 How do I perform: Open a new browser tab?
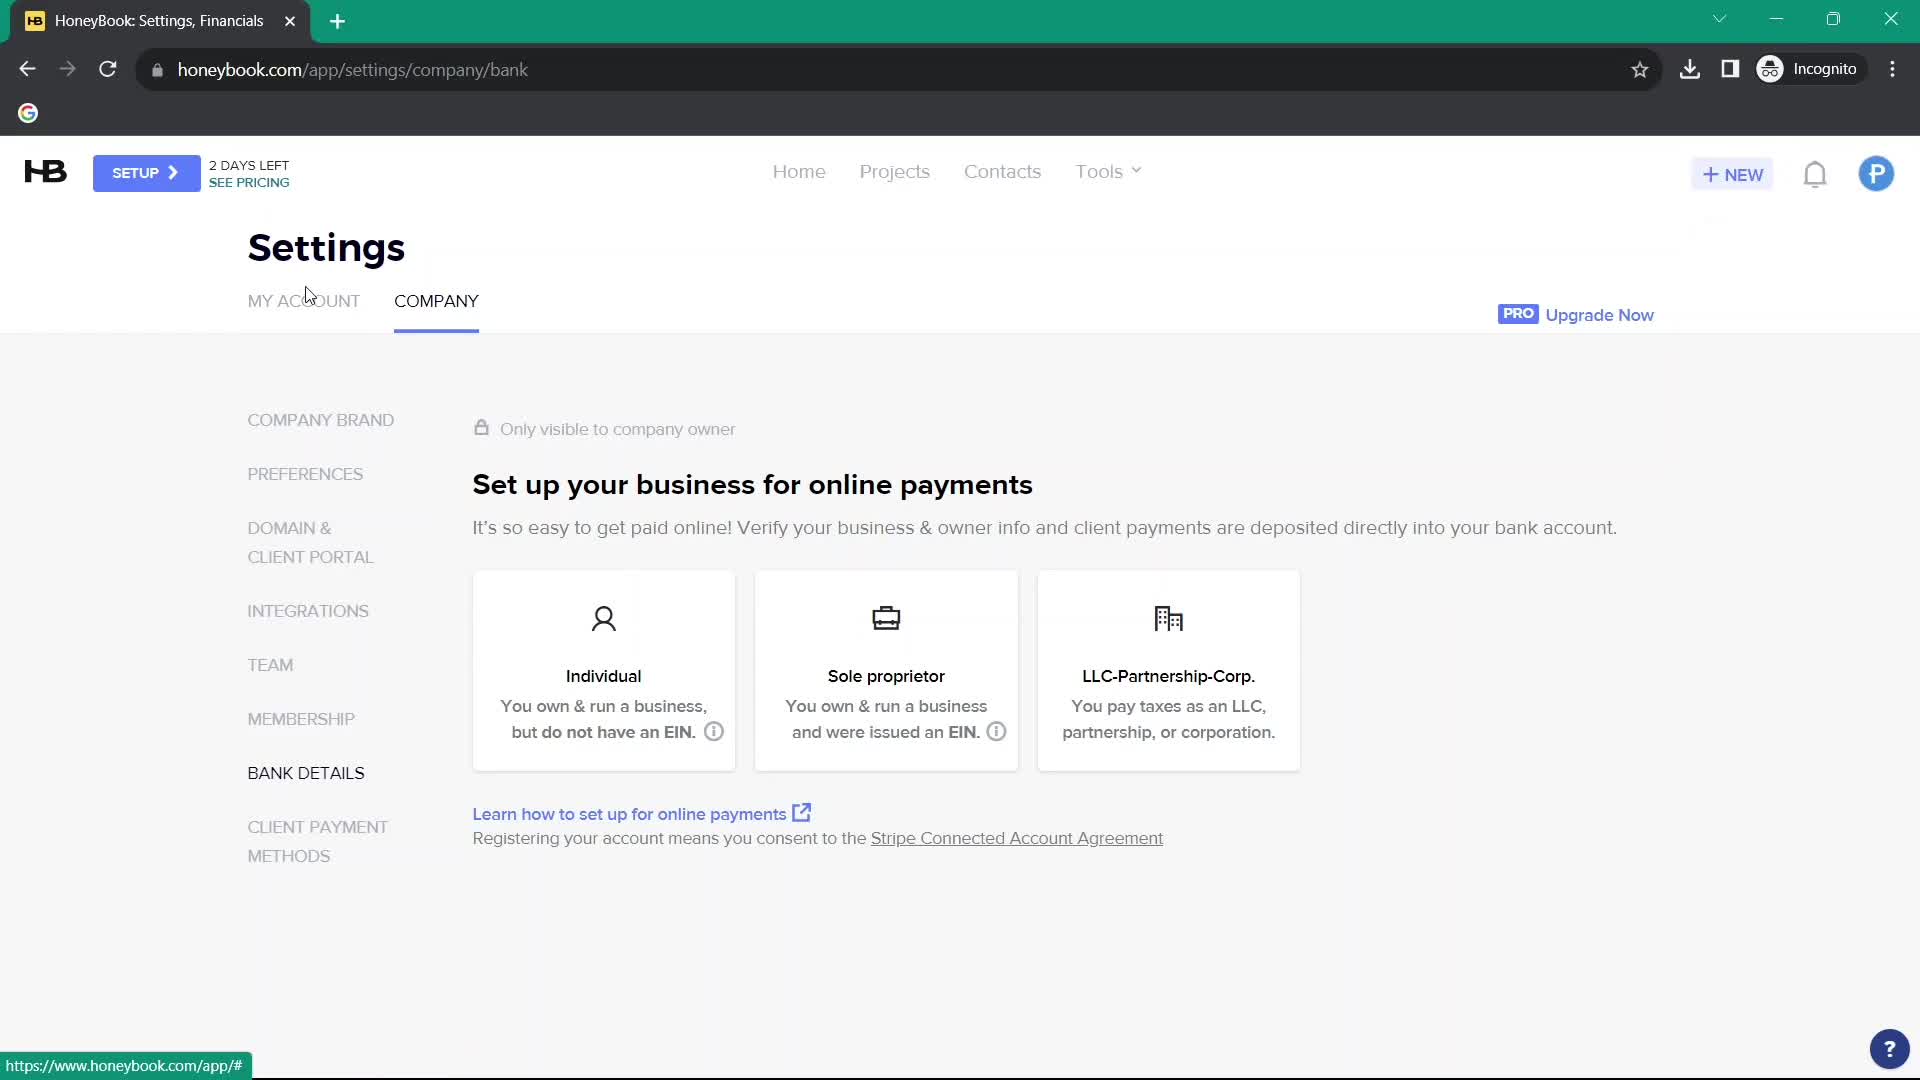[x=338, y=21]
